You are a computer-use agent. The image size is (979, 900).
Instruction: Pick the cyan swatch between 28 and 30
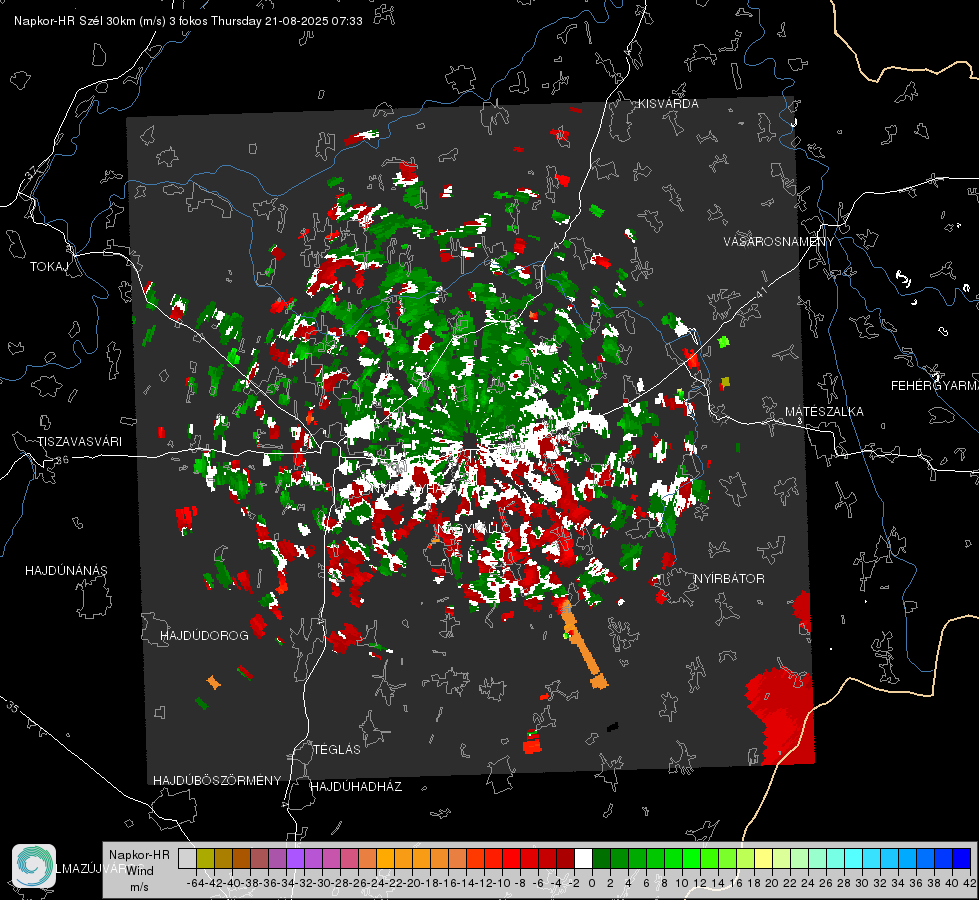coord(854,858)
